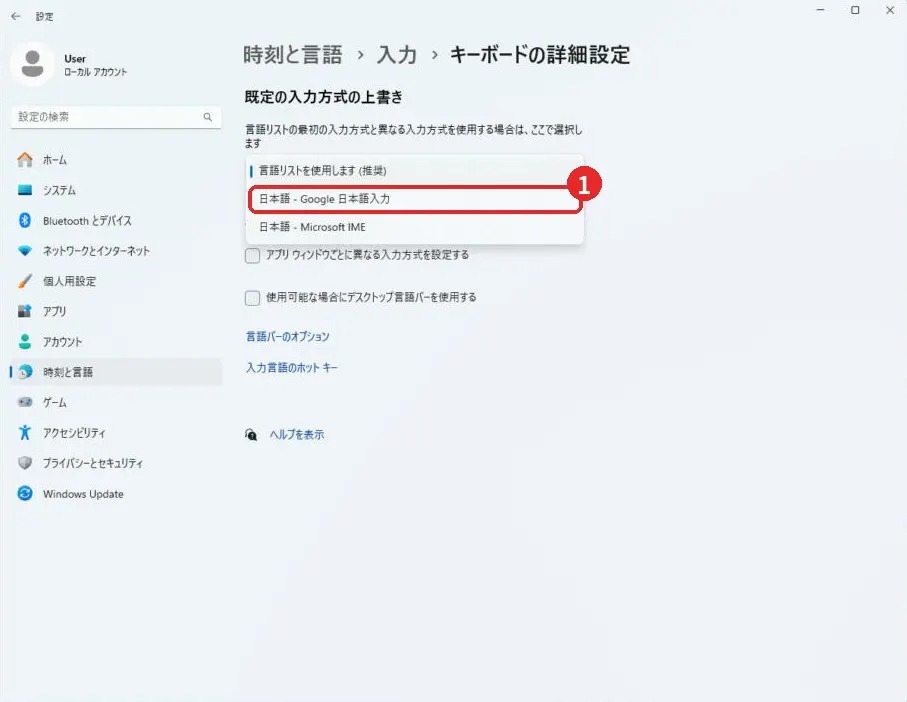Focus the 設定の検索 search field
Screen dimensions: 907x702
click(x=116, y=117)
